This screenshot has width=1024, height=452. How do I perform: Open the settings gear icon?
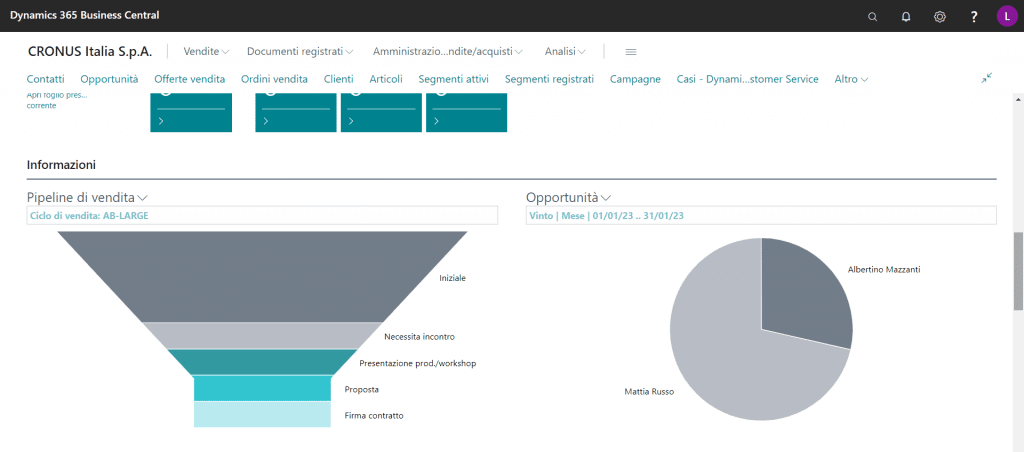coord(940,16)
